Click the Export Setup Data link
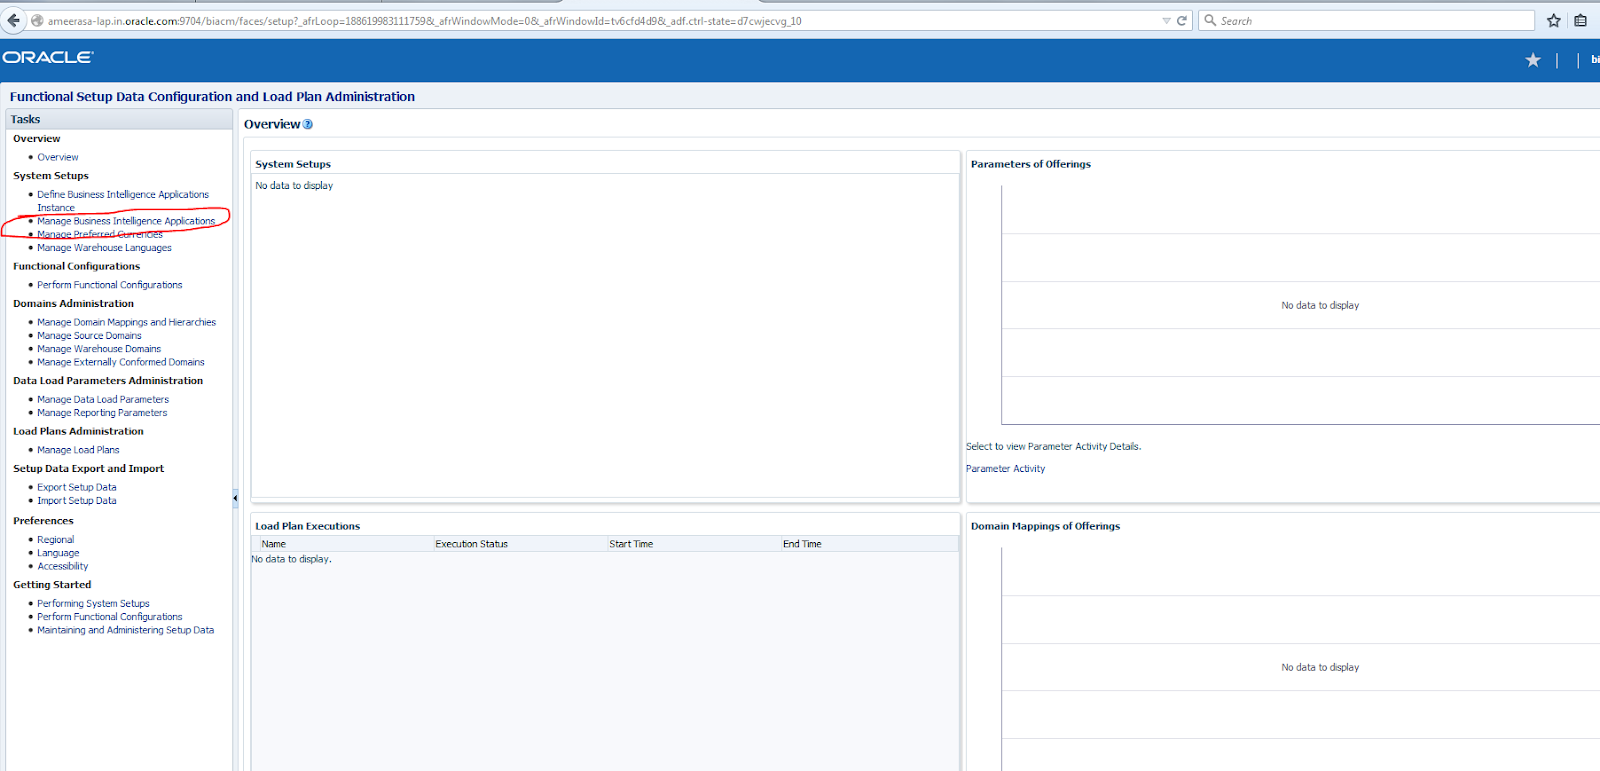The image size is (1600, 771). pos(77,487)
